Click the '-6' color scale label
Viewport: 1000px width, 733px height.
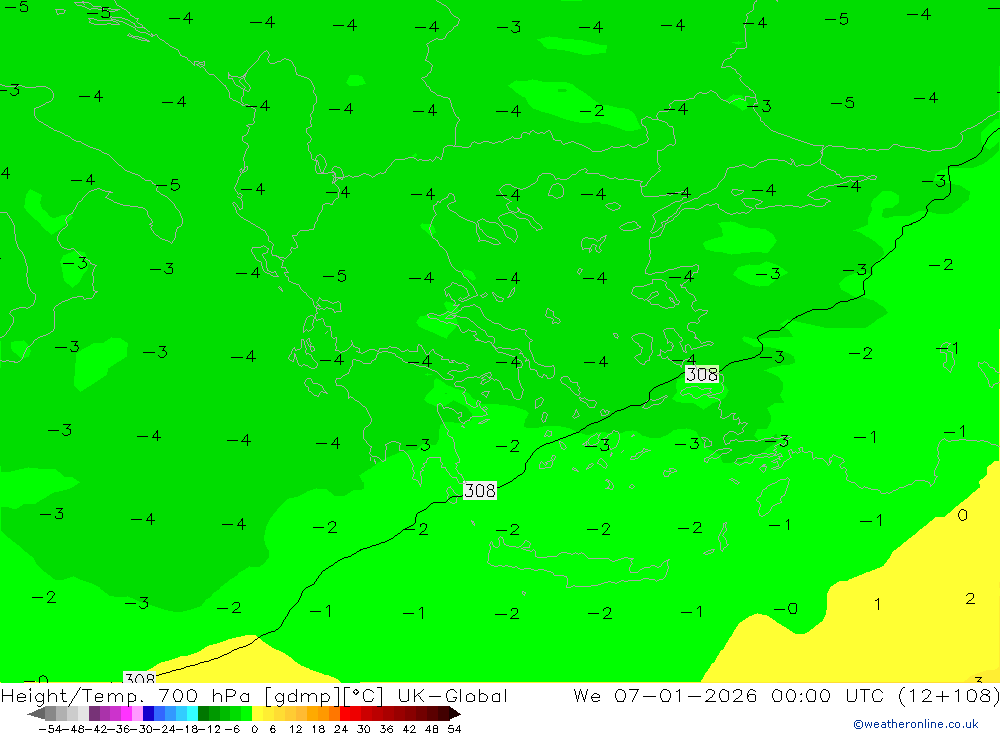pyautogui.click(x=232, y=729)
